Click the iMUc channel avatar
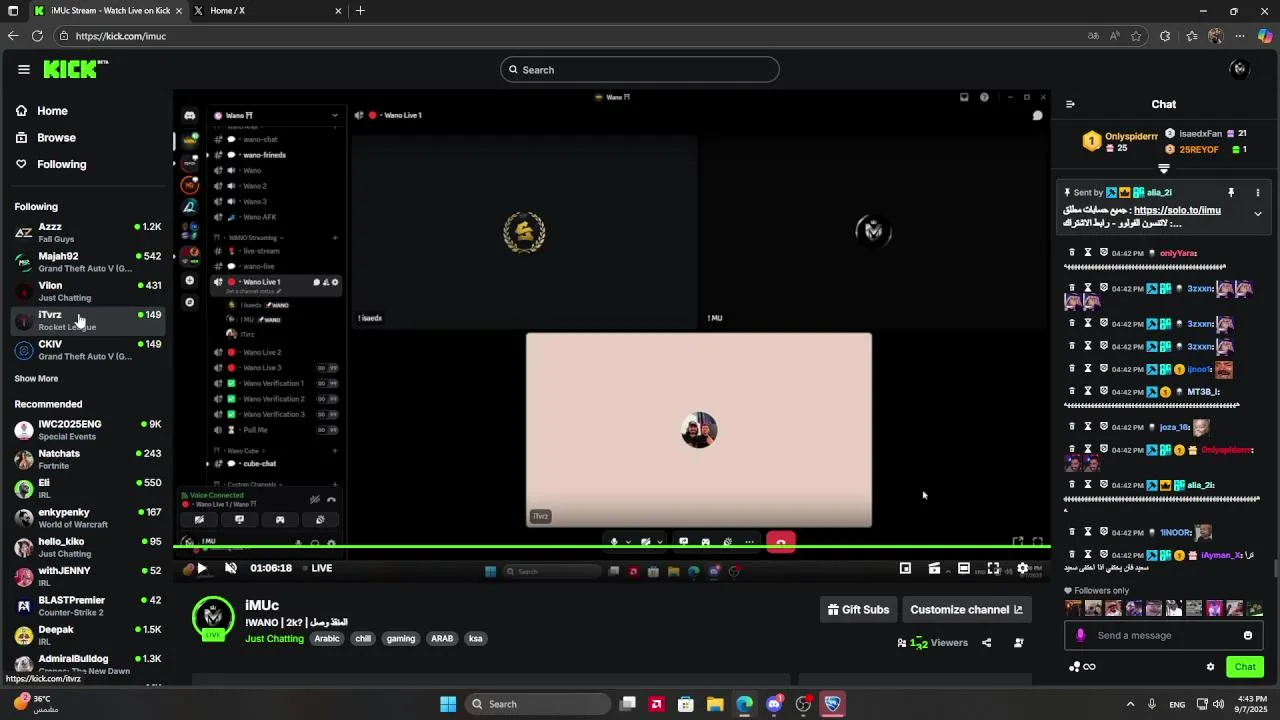Image resolution: width=1280 pixels, height=720 pixels. tap(213, 617)
